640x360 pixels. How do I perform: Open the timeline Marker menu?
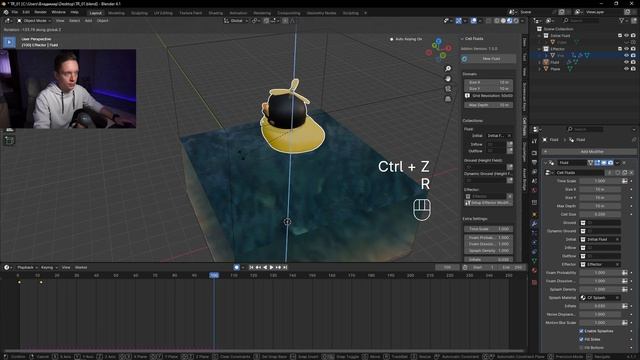click(x=81, y=267)
